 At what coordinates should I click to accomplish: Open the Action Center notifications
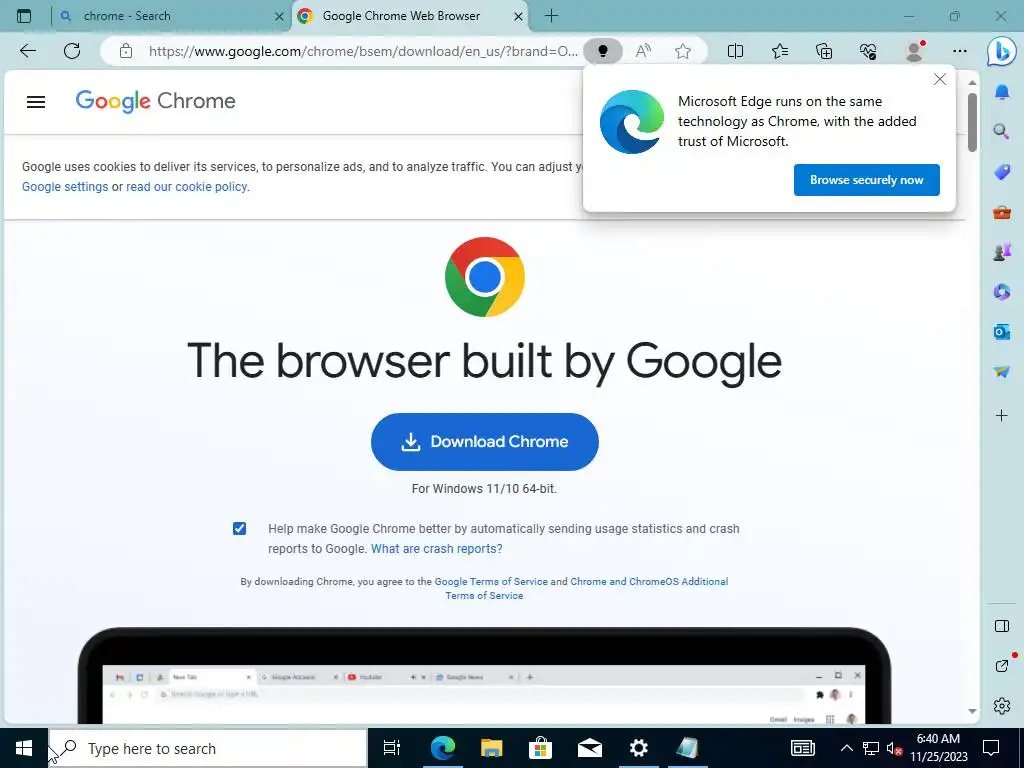point(991,748)
